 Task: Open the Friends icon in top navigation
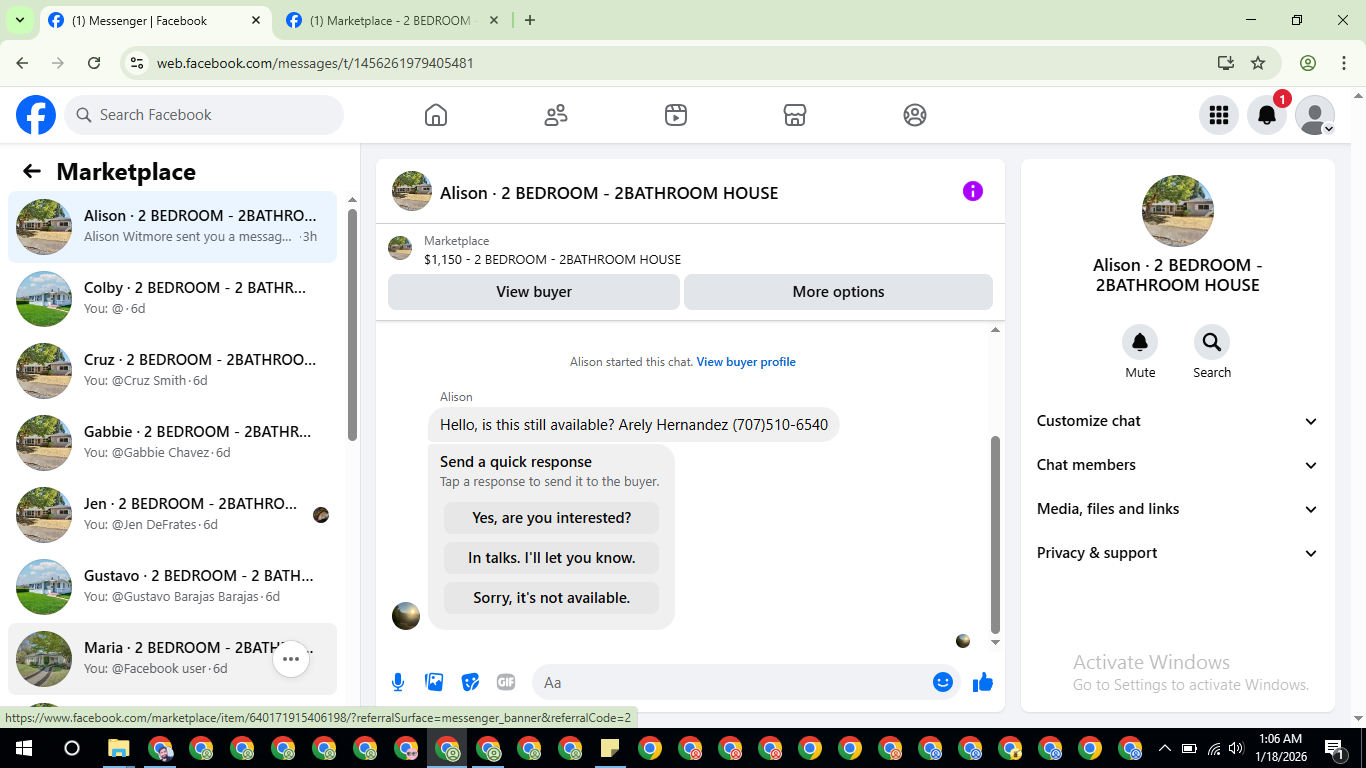coord(556,115)
